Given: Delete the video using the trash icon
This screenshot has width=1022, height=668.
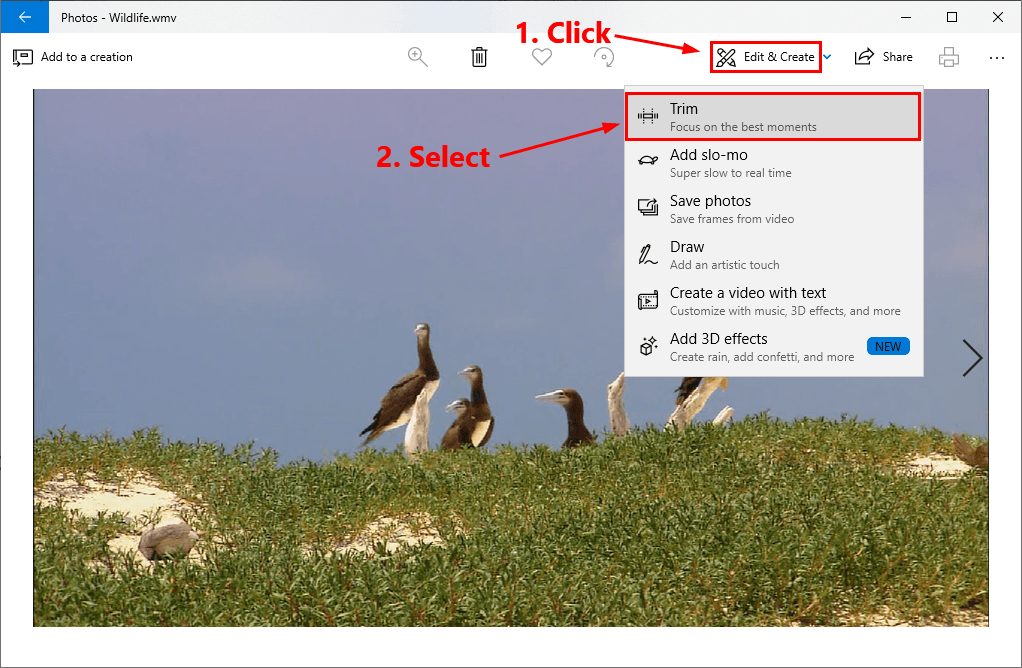Looking at the screenshot, I should pyautogui.click(x=479, y=57).
